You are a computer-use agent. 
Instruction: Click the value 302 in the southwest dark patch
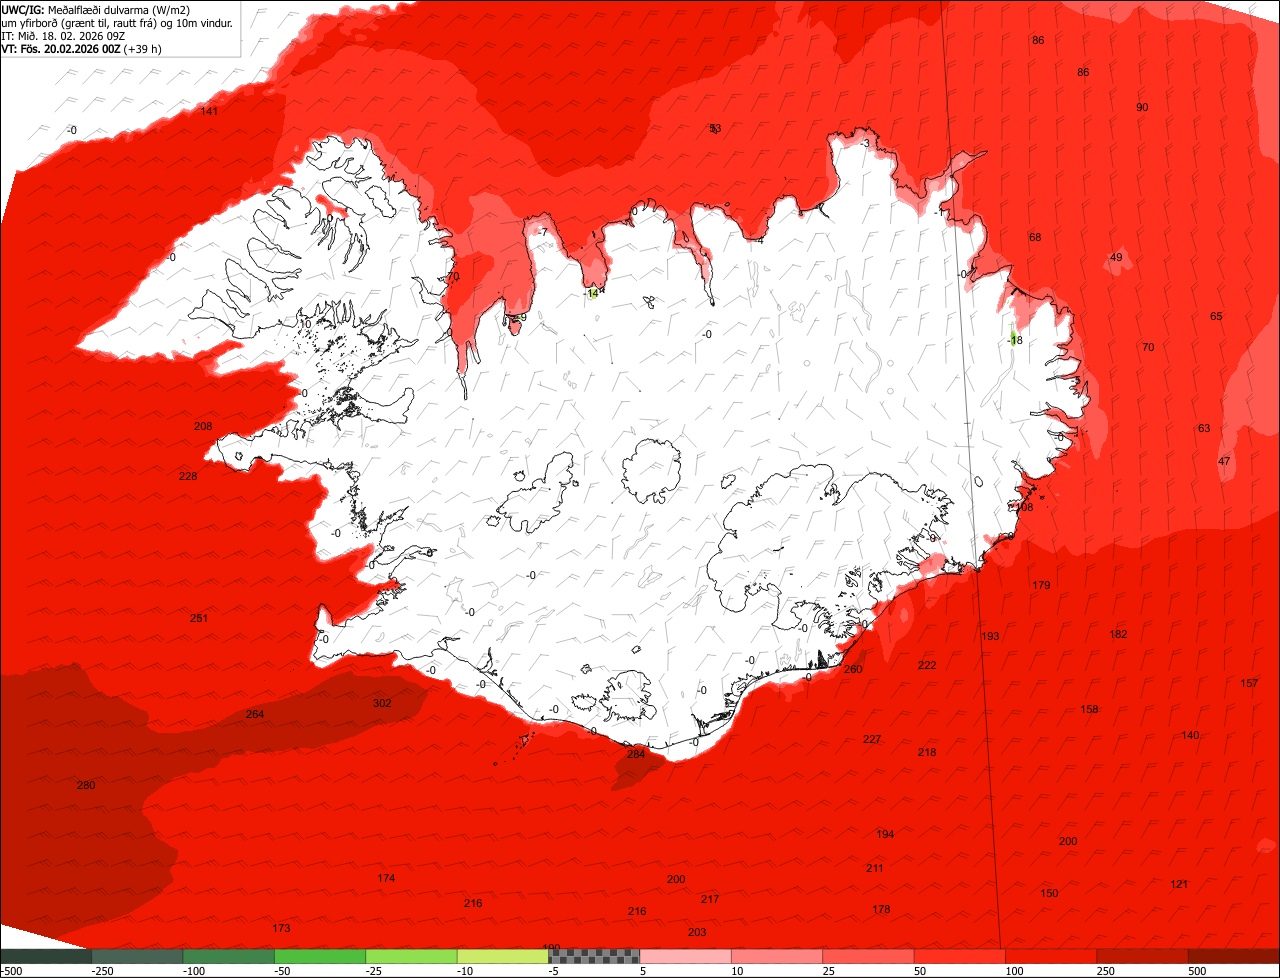click(382, 703)
